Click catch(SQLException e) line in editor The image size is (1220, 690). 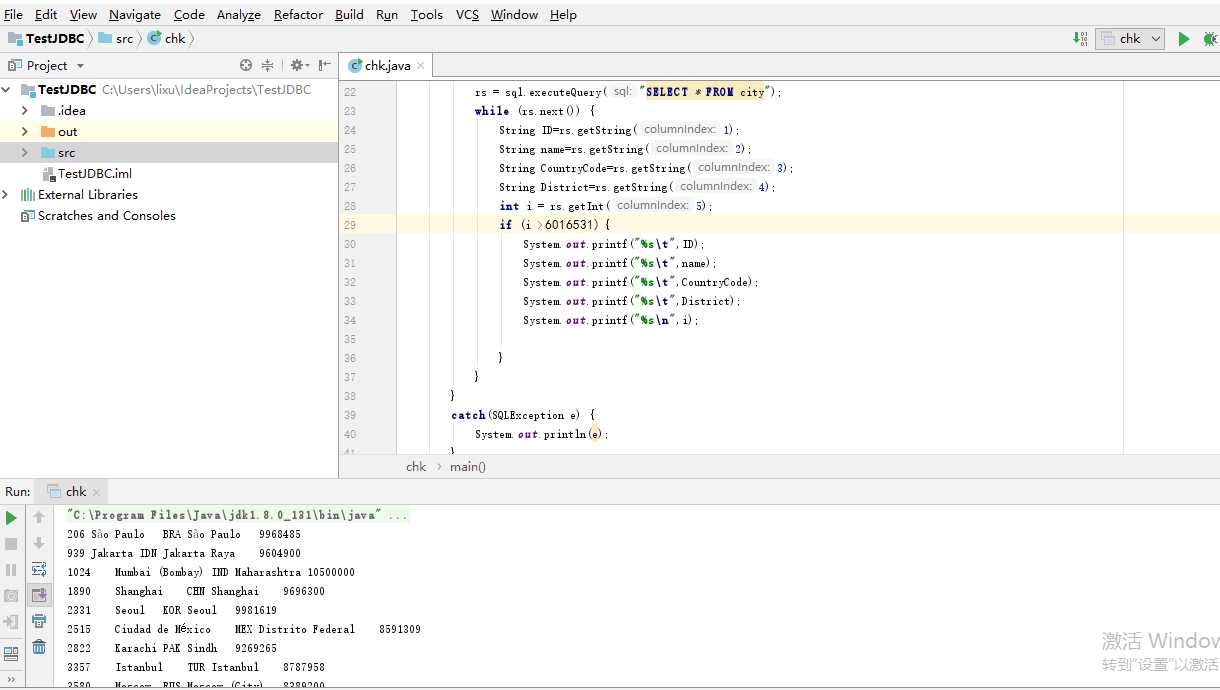523,415
